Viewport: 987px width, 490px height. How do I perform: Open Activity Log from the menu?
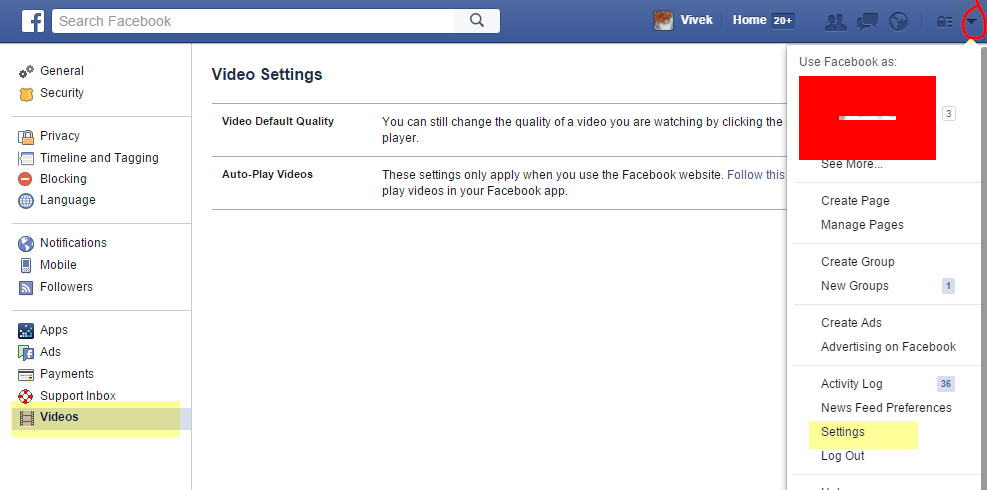point(851,384)
